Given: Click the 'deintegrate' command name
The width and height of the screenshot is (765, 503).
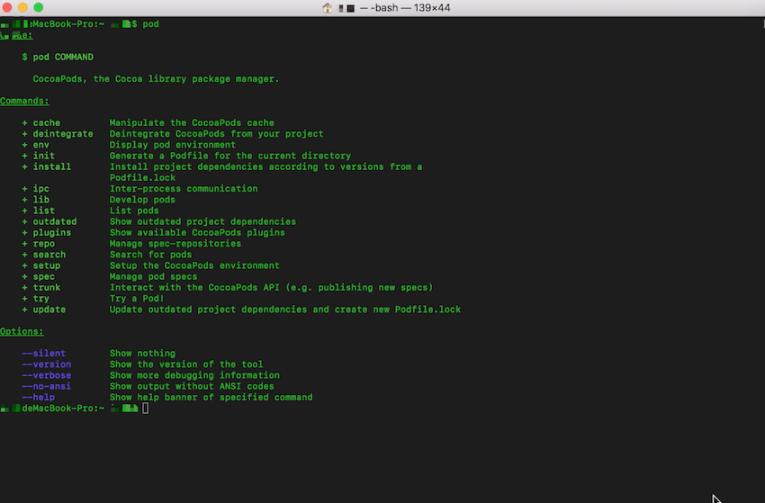Looking at the screenshot, I should [62, 134].
